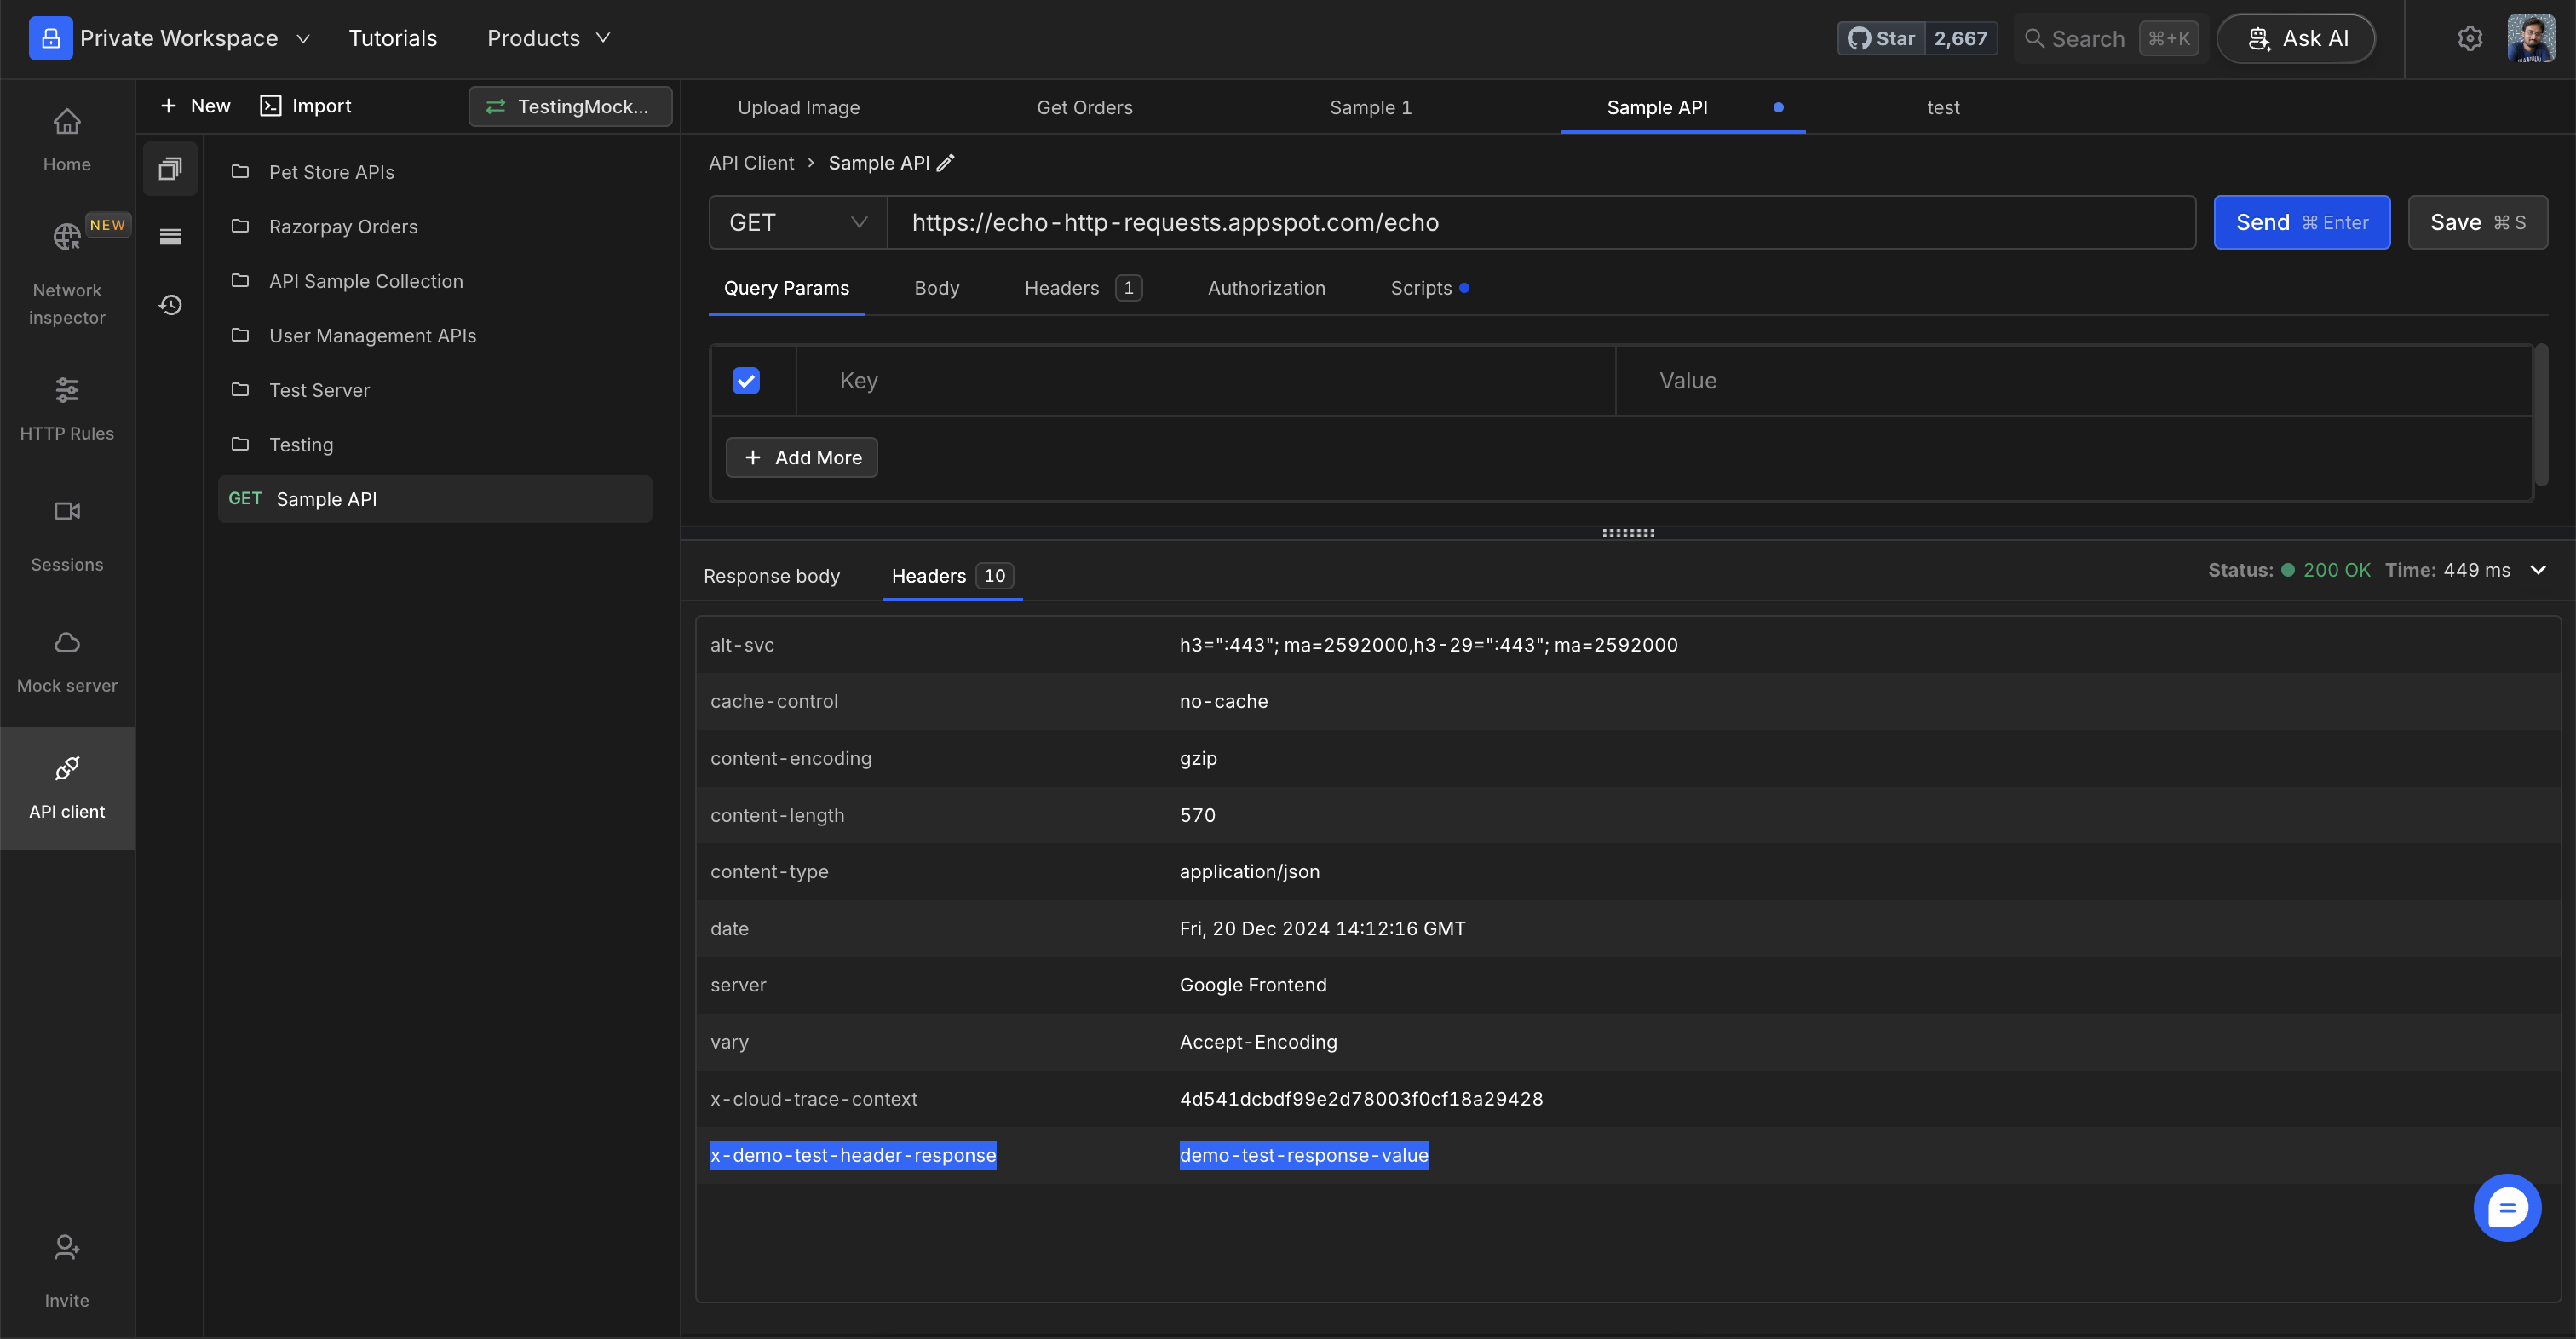Open the chat support bubble
2576x1339 pixels.
point(2506,1208)
